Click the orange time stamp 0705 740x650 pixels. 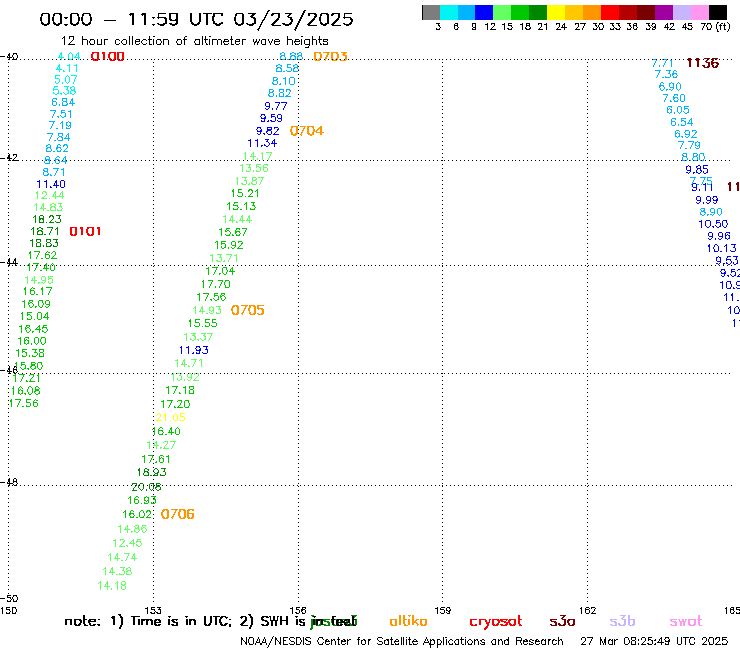(248, 310)
